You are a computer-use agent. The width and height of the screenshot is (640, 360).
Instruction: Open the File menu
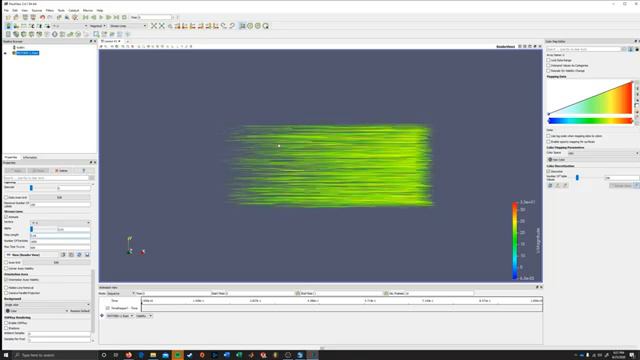(6, 10)
